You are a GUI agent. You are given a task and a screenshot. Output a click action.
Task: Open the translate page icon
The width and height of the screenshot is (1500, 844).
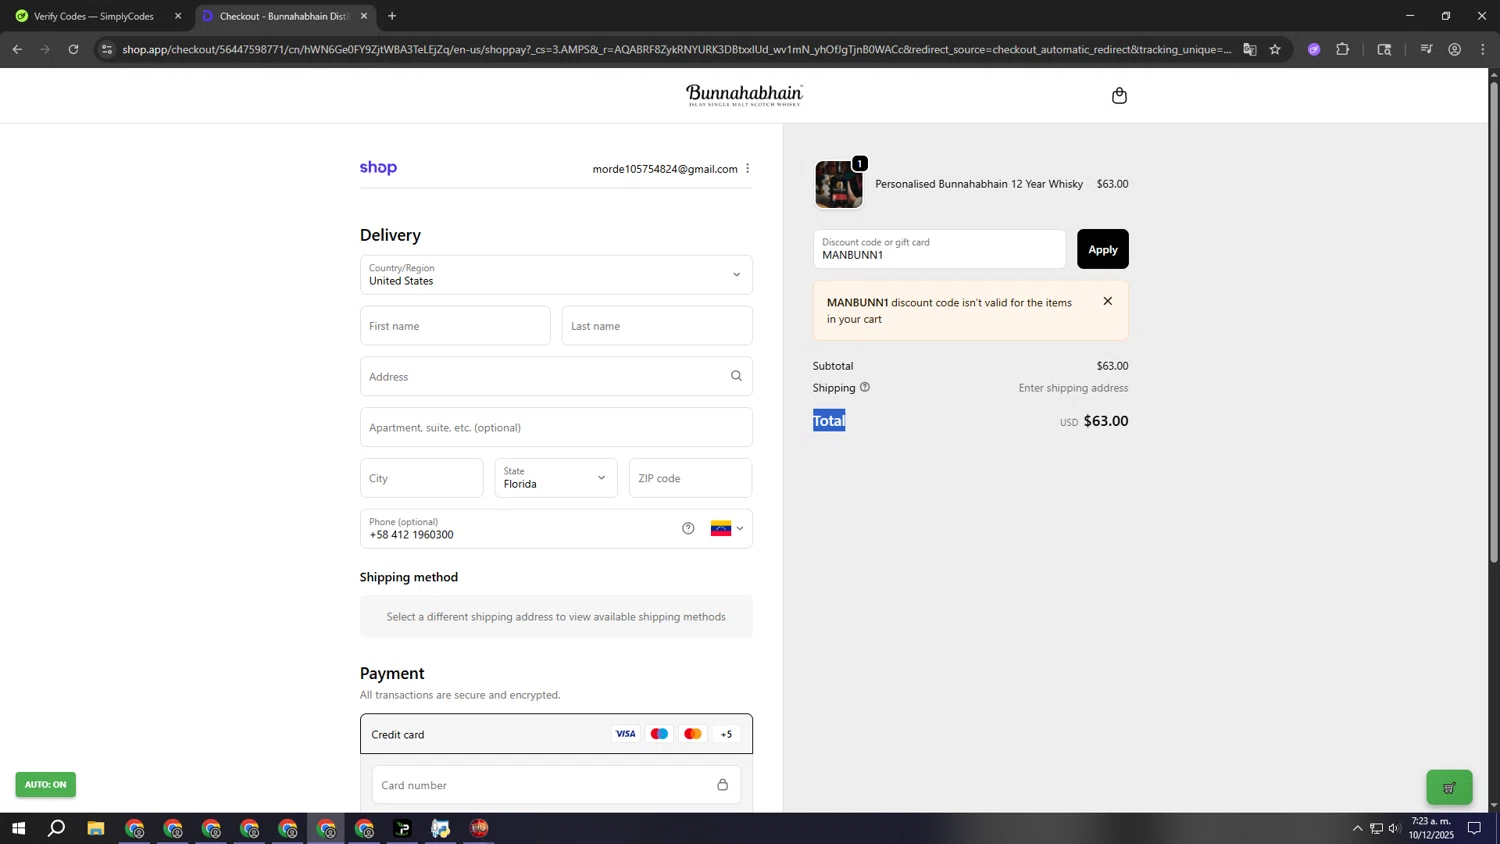(1250, 49)
